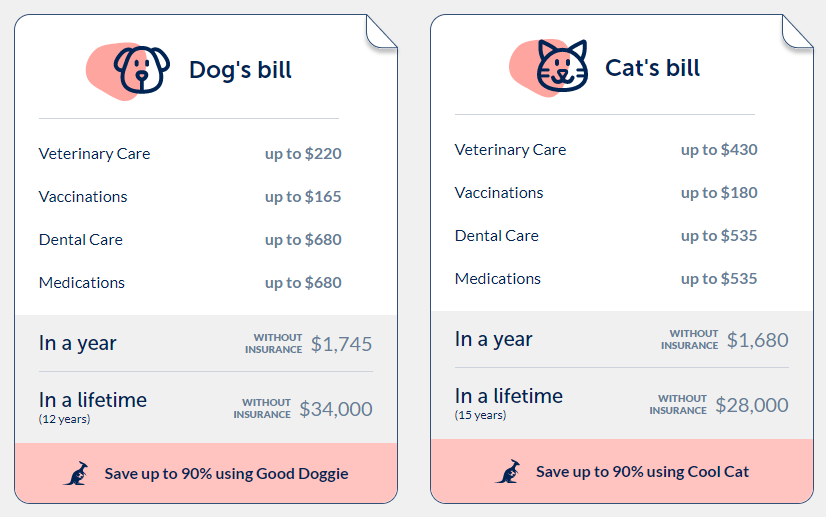Click the dog face icon
826x517 pixels.
[141, 70]
